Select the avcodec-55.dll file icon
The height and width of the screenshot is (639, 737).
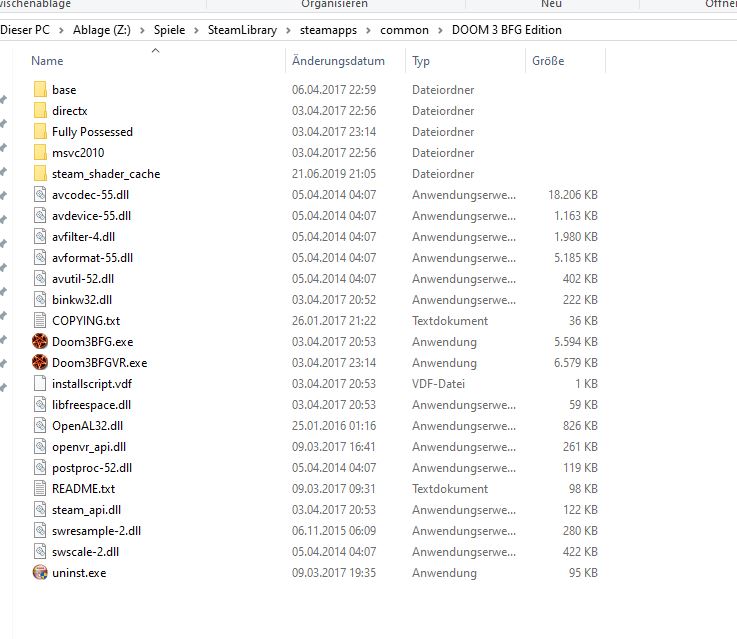coord(40,195)
